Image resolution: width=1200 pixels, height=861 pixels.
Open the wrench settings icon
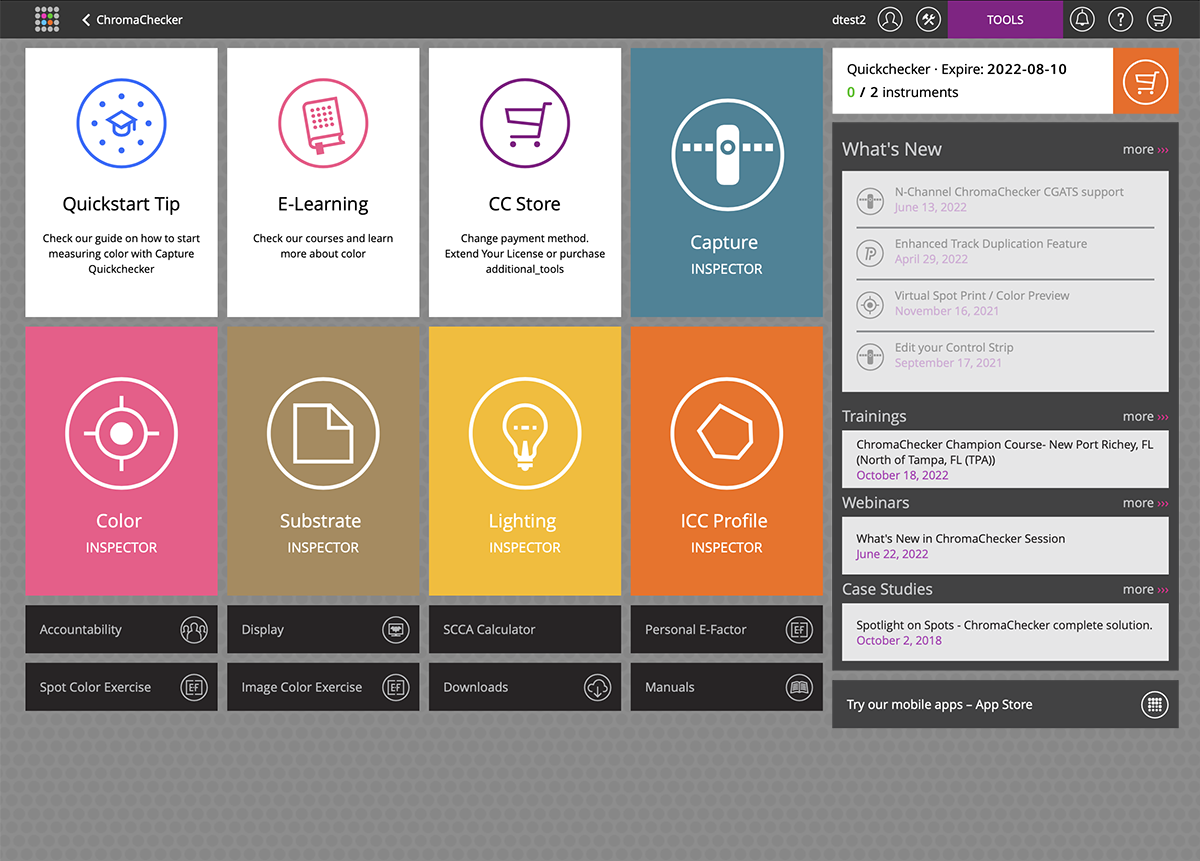[928, 19]
